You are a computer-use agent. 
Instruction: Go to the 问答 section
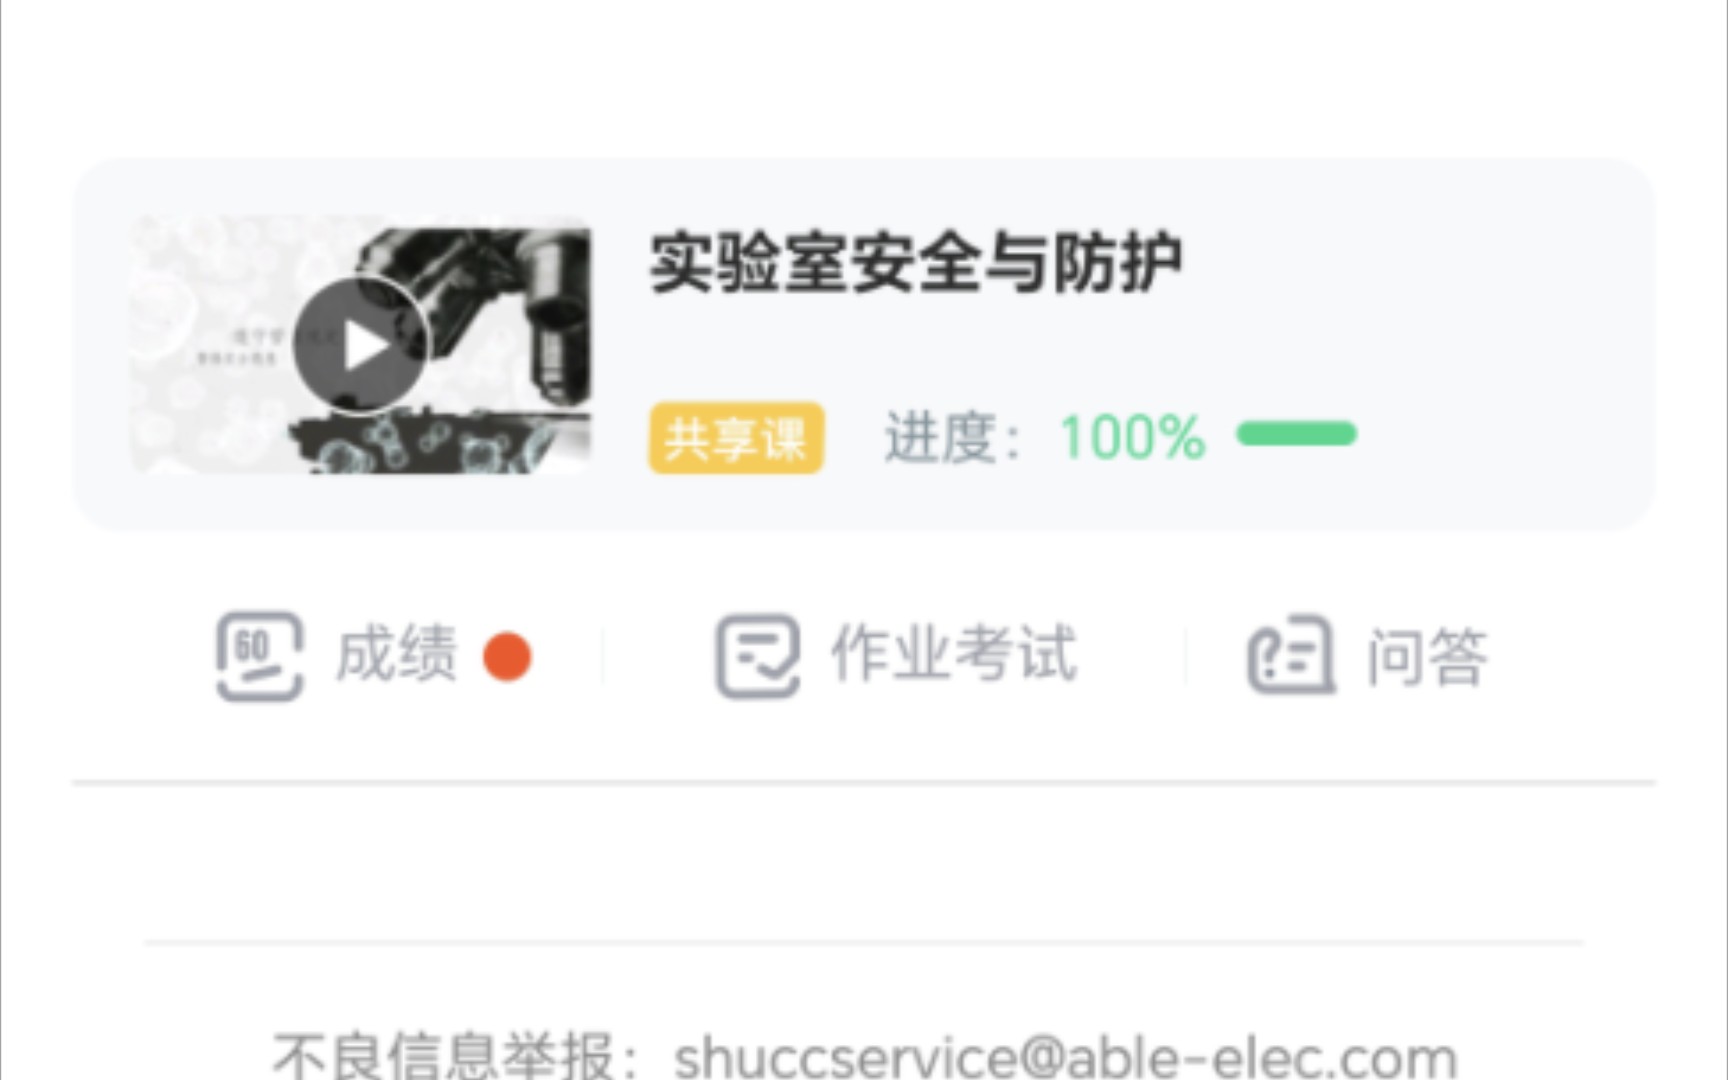(1427, 656)
